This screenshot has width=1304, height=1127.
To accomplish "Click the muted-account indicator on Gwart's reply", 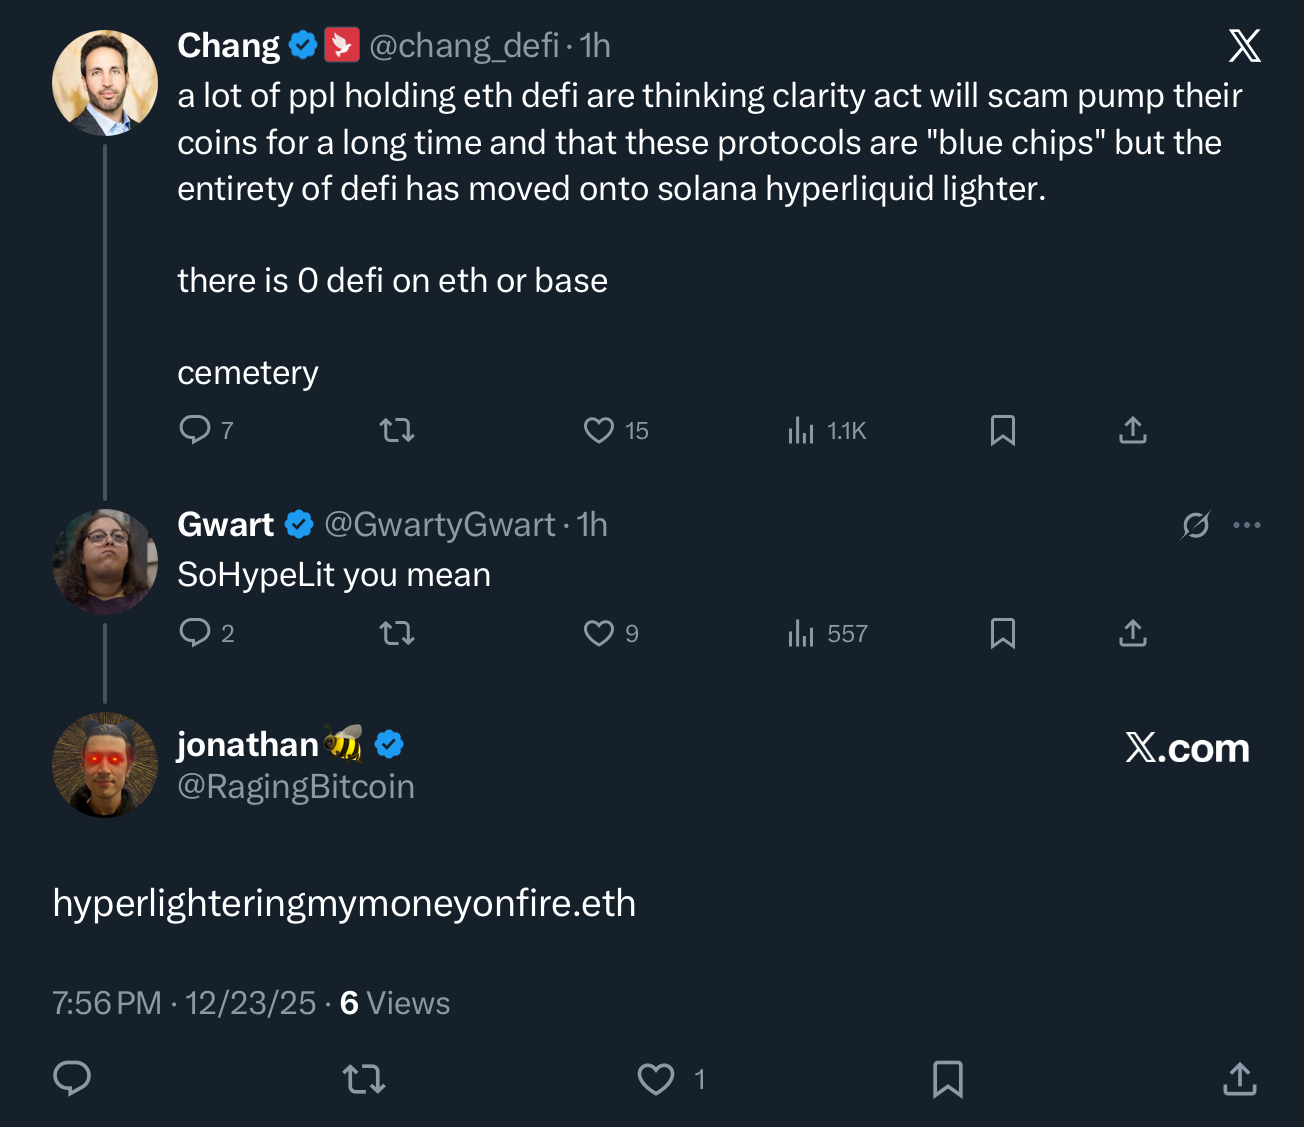I will (x=1196, y=523).
